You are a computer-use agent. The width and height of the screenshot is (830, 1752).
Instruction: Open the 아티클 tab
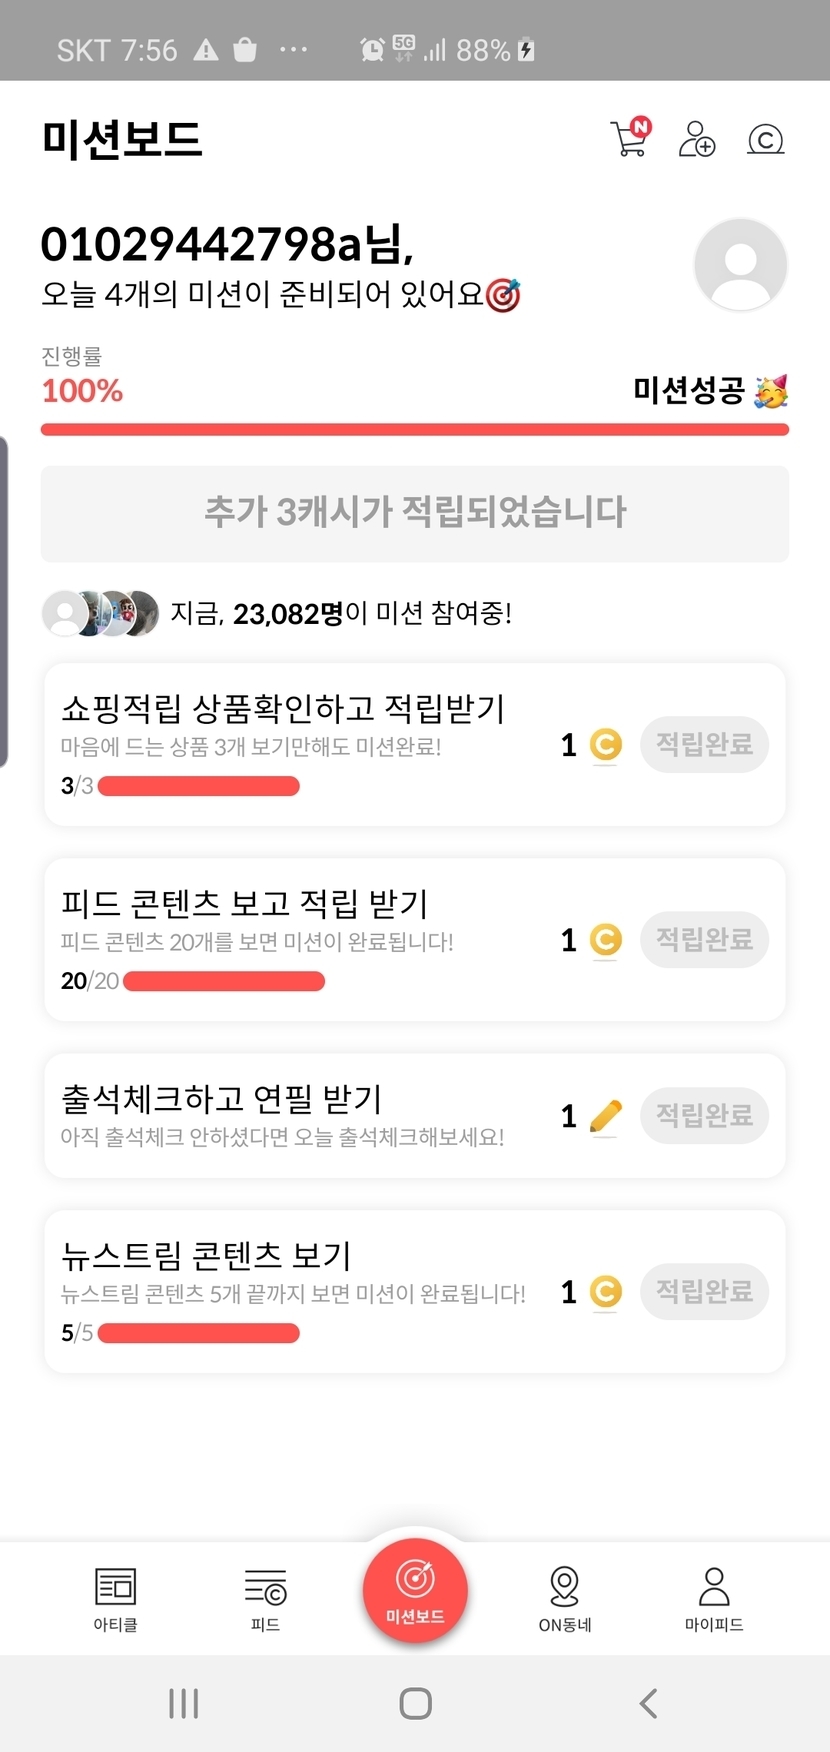pyautogui.click(x=115, y=1598)
